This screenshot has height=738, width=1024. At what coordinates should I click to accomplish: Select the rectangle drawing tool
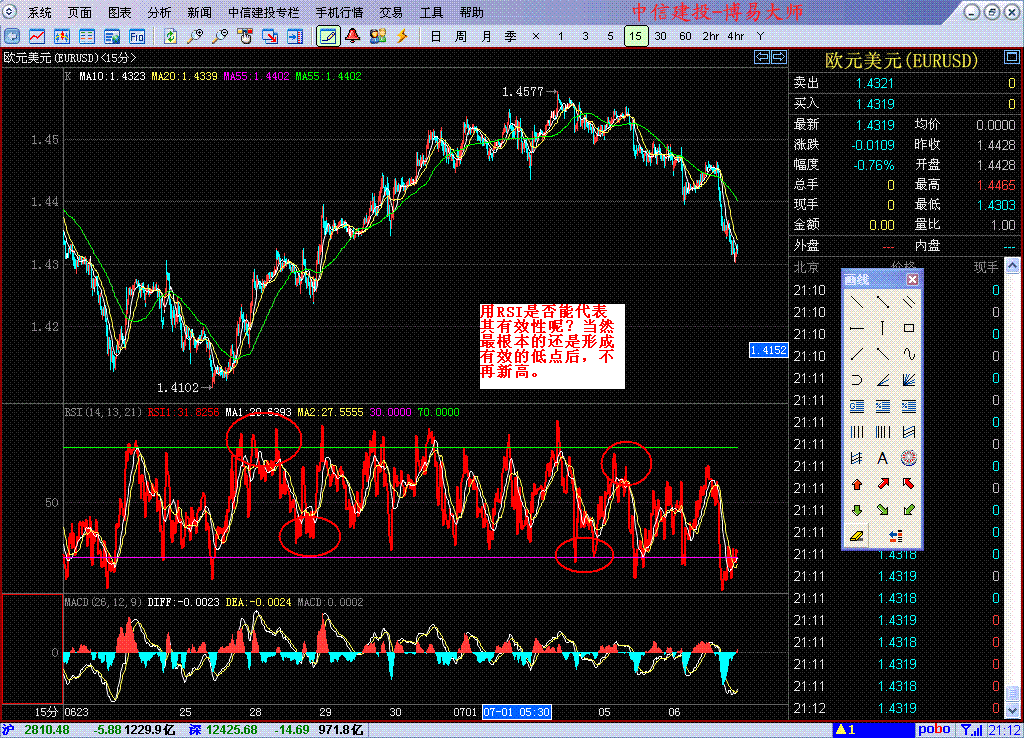[908, 328]
